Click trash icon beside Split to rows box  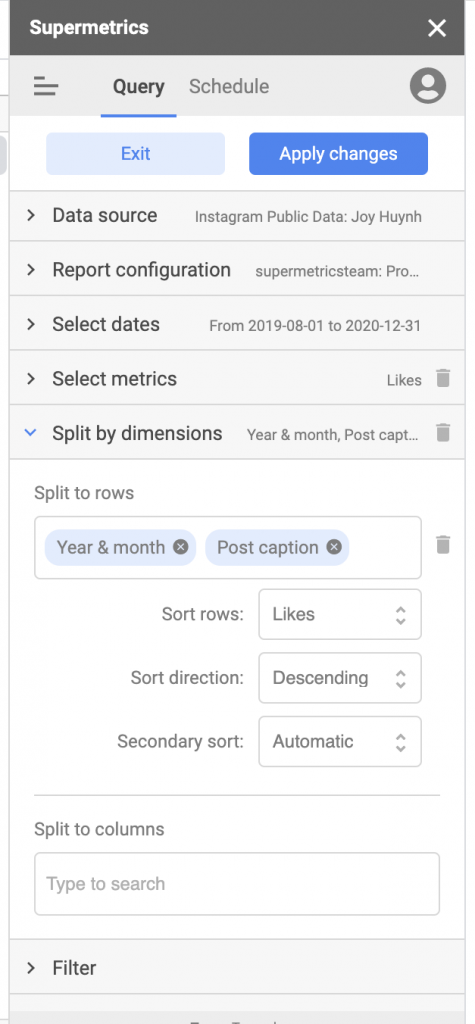[x=443, y=545]
